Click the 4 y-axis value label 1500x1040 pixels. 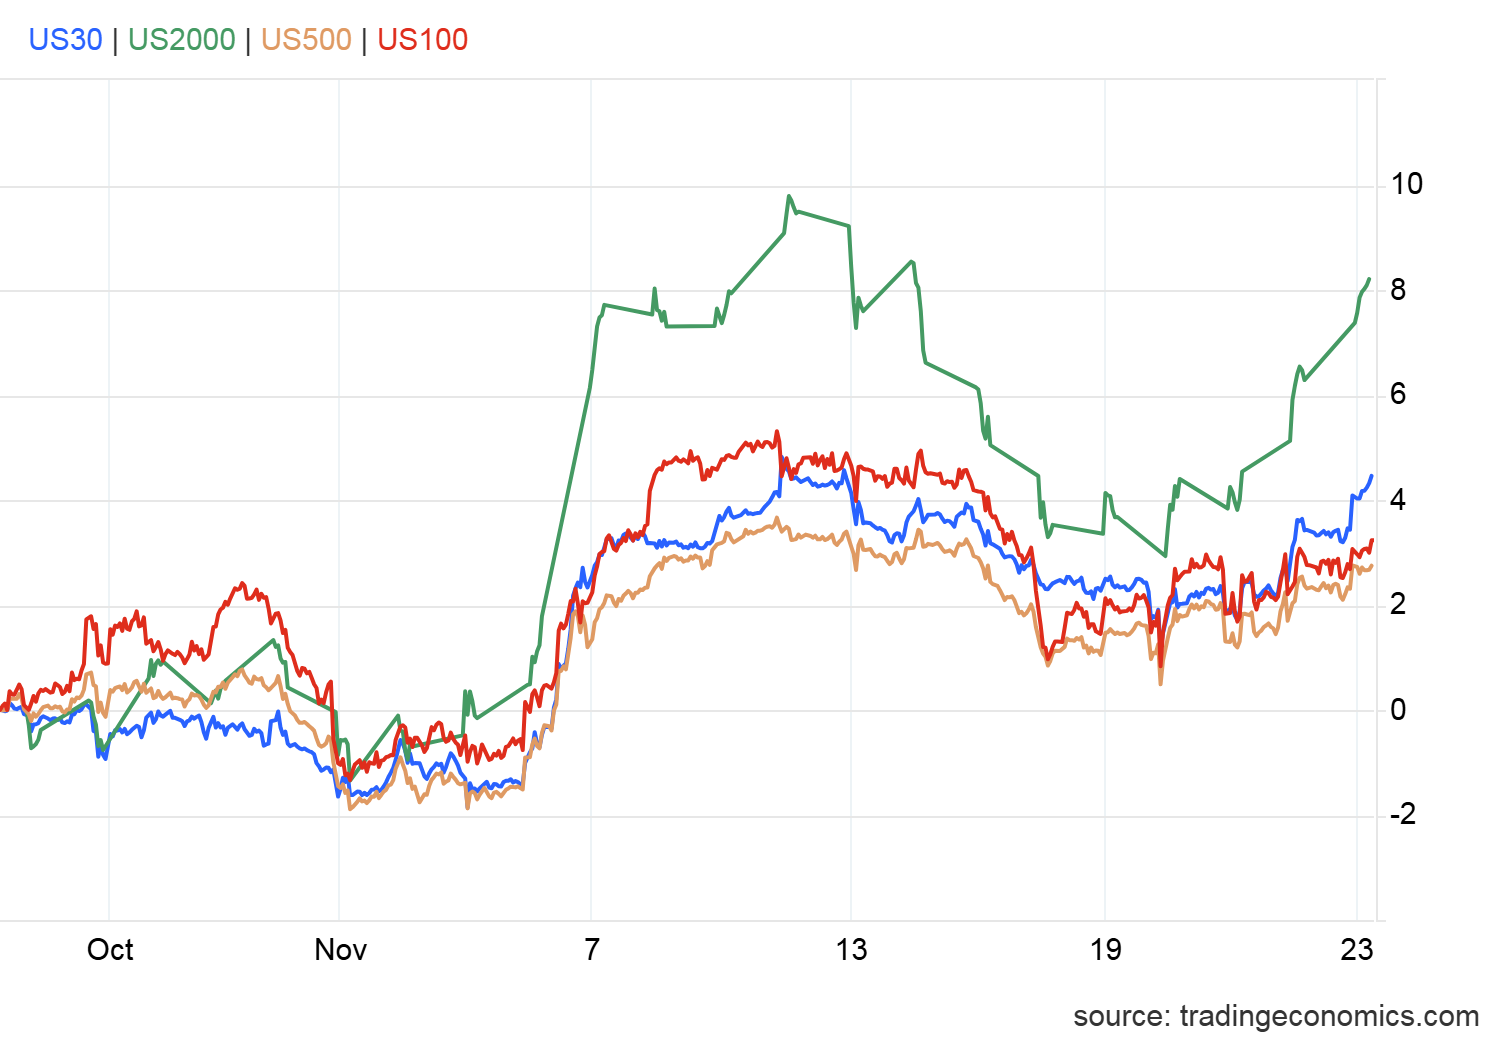pos(1397,500)
